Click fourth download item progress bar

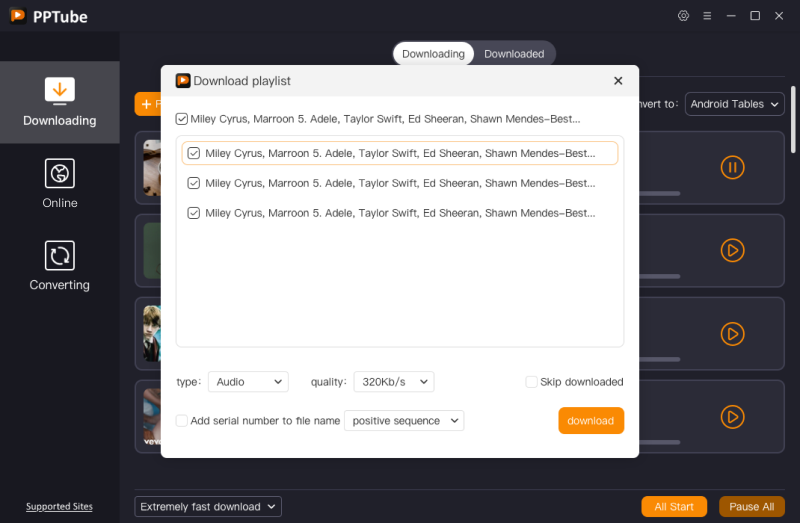(x=660, y=442)
